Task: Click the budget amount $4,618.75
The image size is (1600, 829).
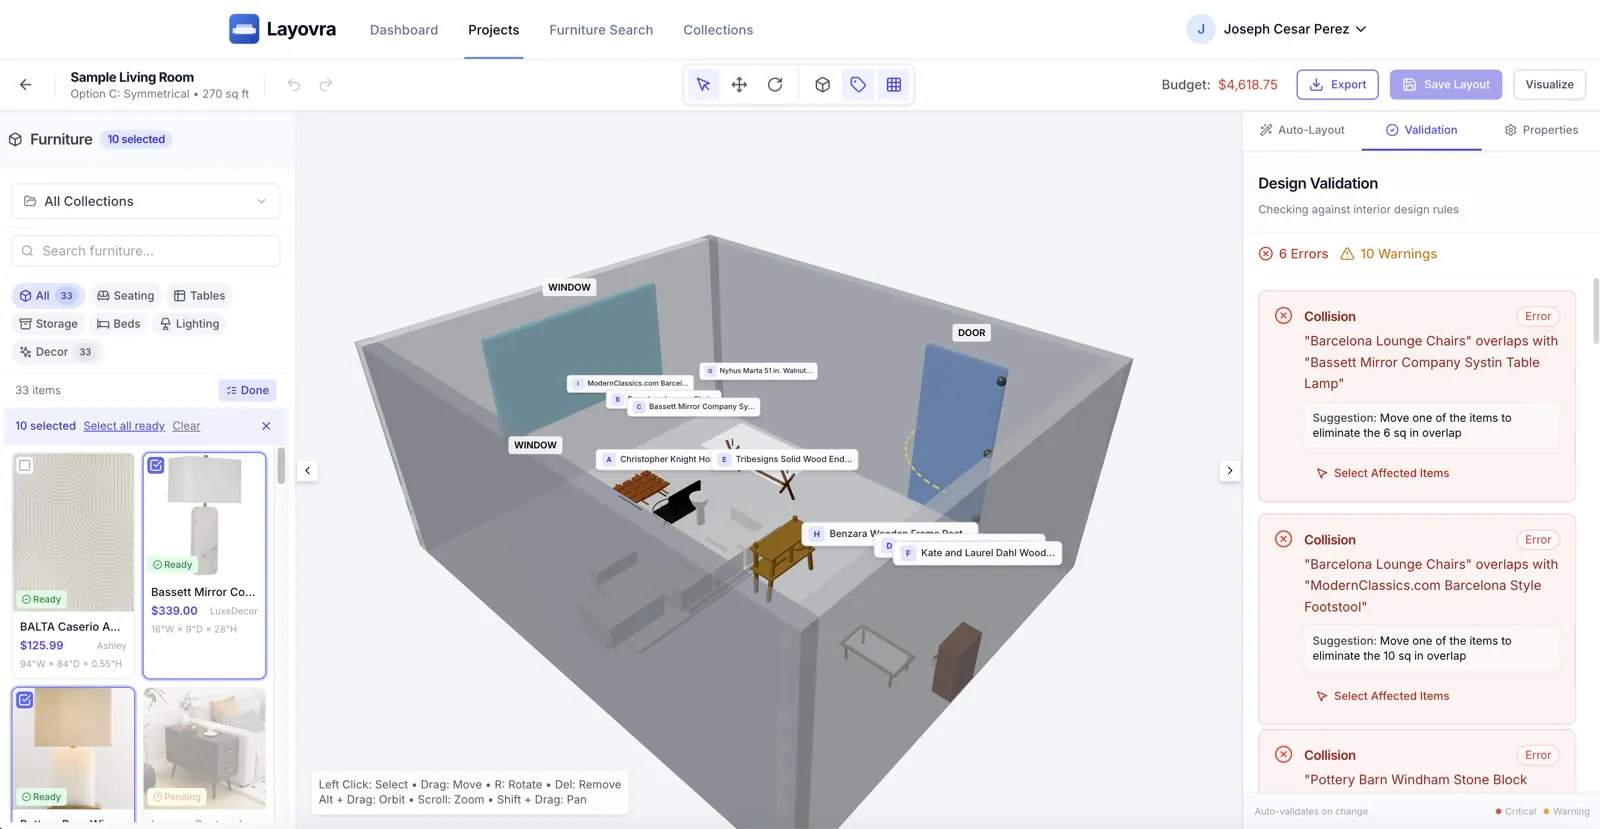Action: click(1248, 85)
